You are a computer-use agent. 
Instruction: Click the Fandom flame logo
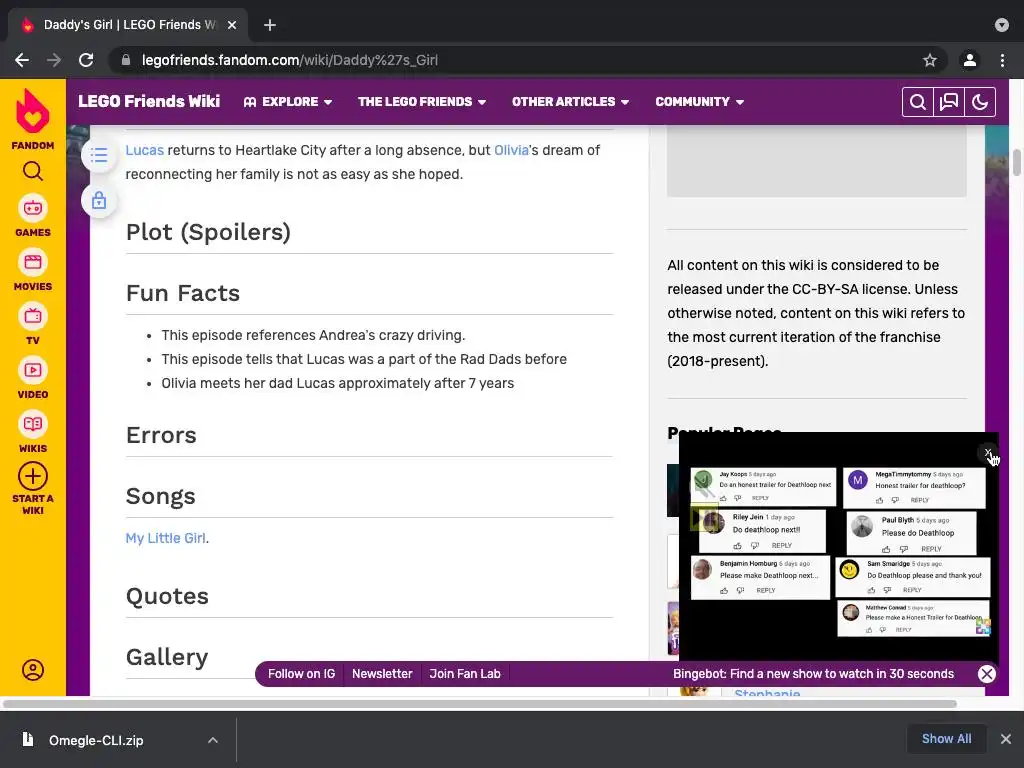click(x=33, y=110)
